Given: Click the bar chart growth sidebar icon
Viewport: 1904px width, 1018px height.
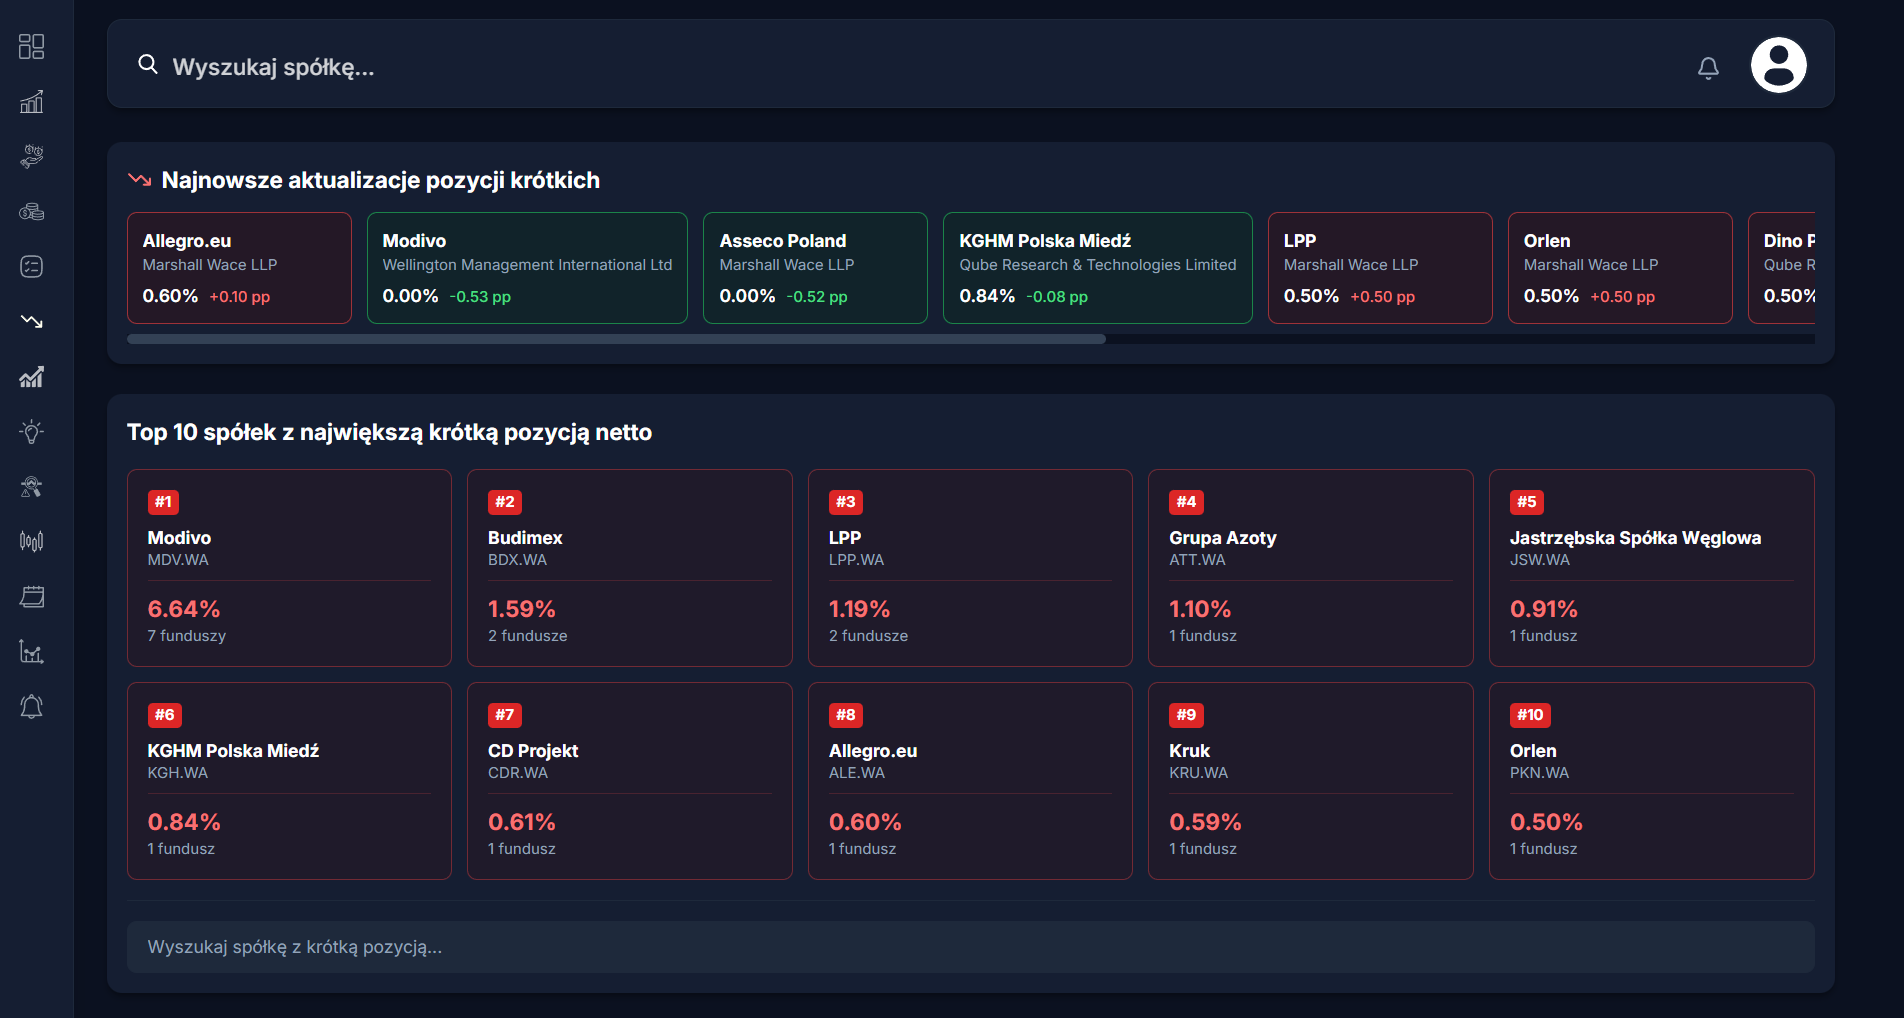Looking at the screenshot, I should pos(32,102).
